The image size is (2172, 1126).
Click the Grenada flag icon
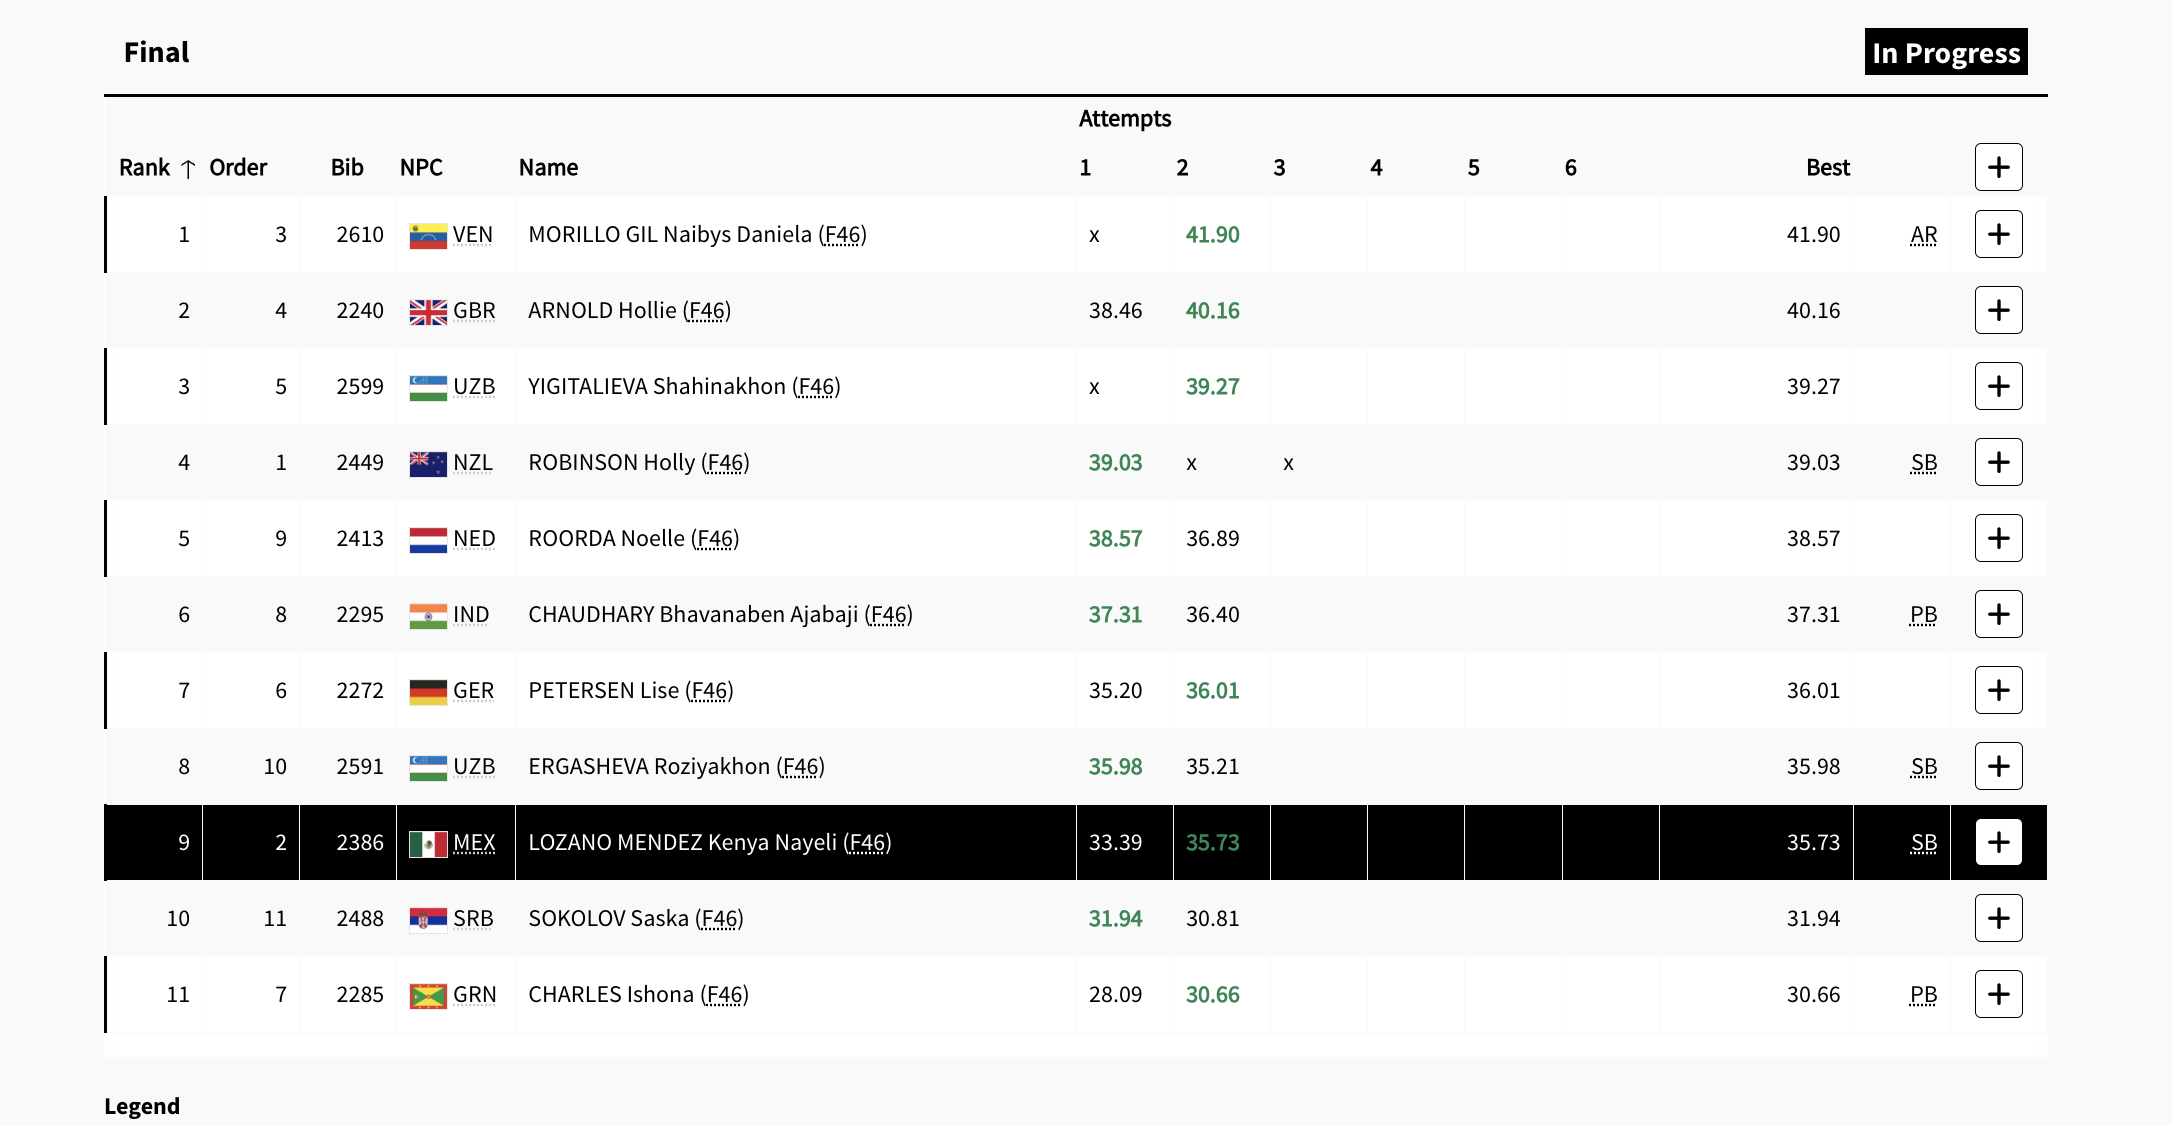coord(428,995)
